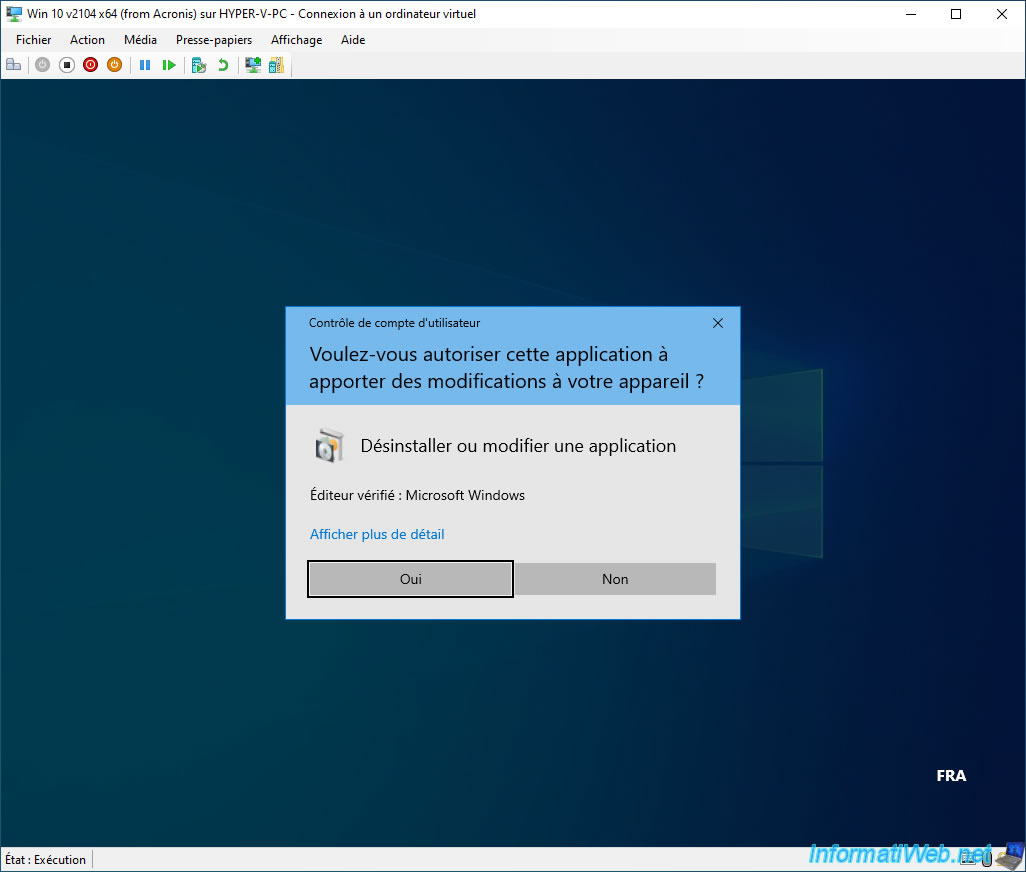The width and height of the screenshot is (1026, 872).
Task: Click the Ctrl+Alt+Del toolbar icon
Action: (14, 65)
